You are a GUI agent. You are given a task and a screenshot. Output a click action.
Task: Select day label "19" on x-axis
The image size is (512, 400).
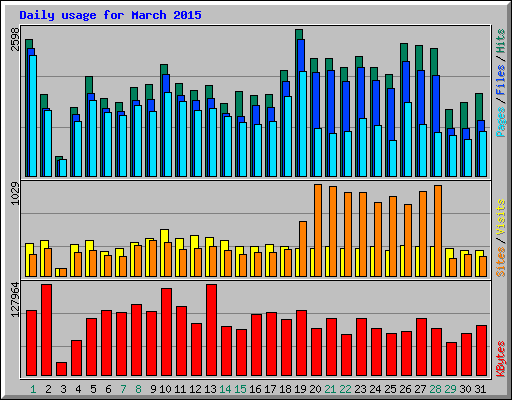tap(300, 389)
